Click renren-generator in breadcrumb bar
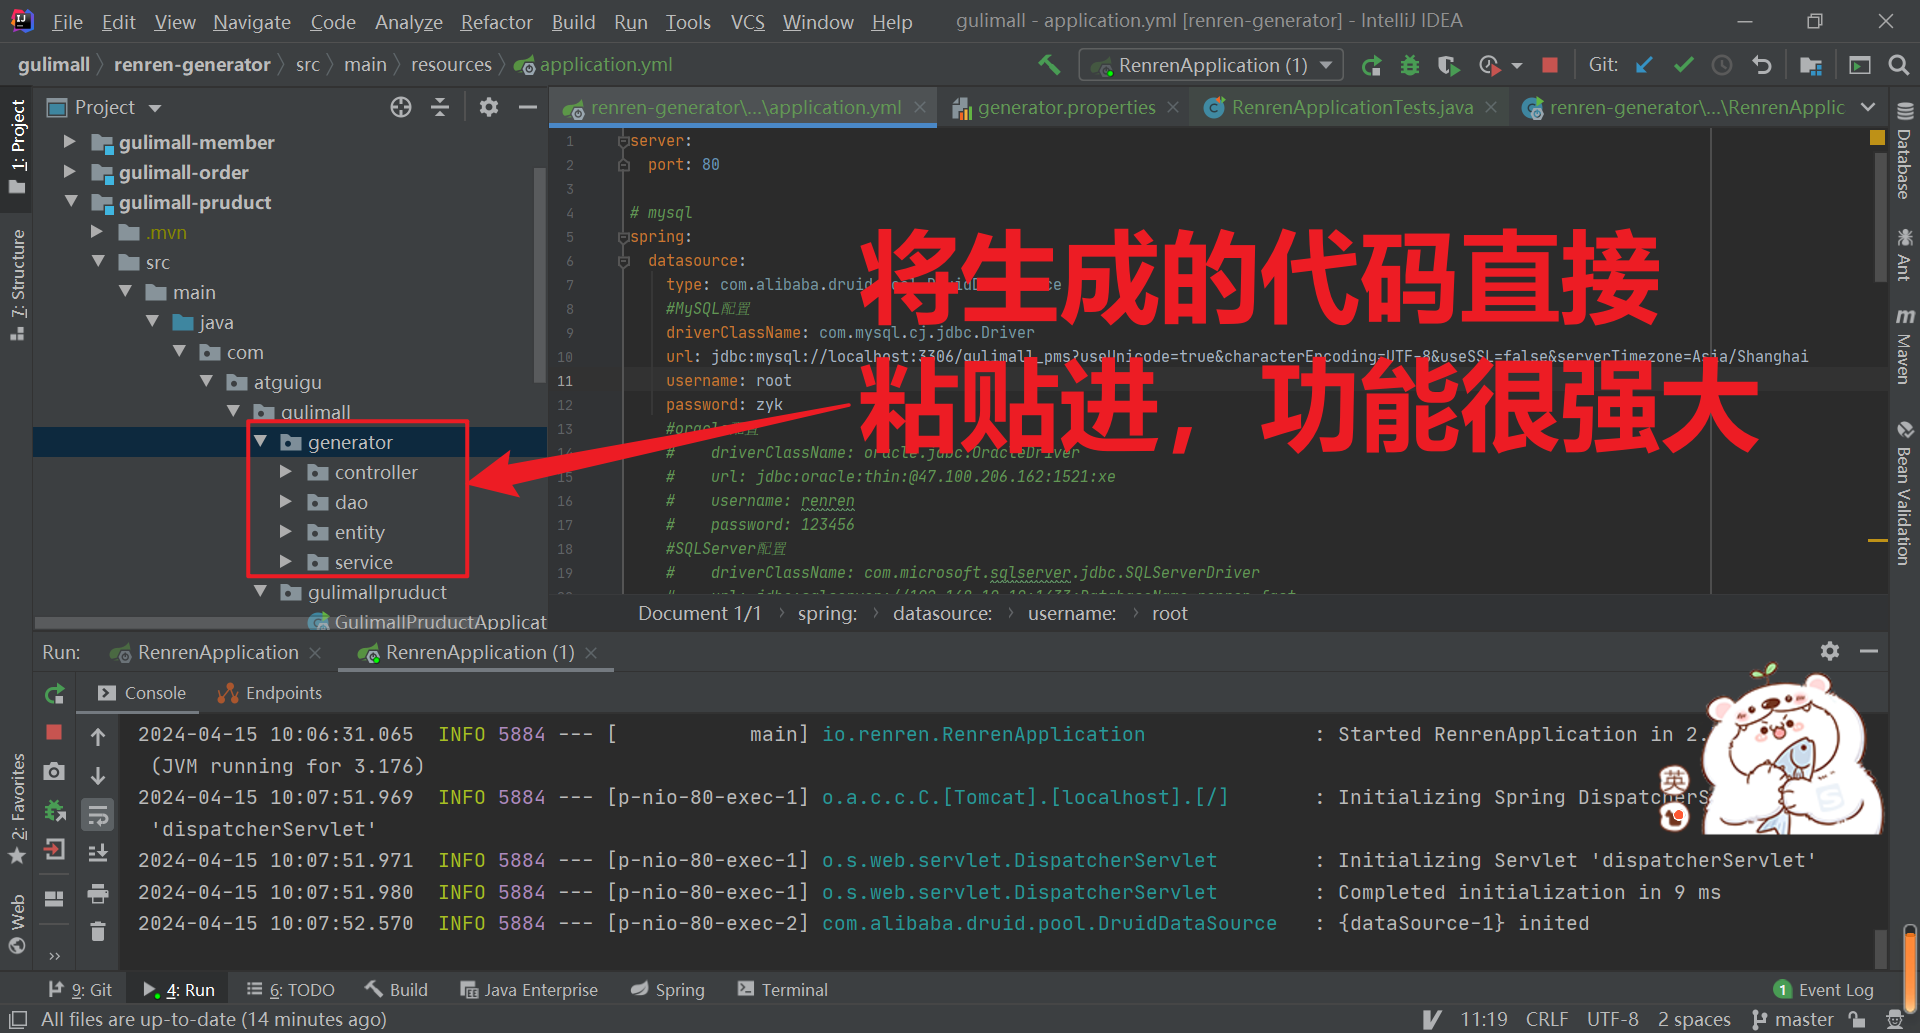Viewport: 1920px width, 1033px height. tap(192, 65)
